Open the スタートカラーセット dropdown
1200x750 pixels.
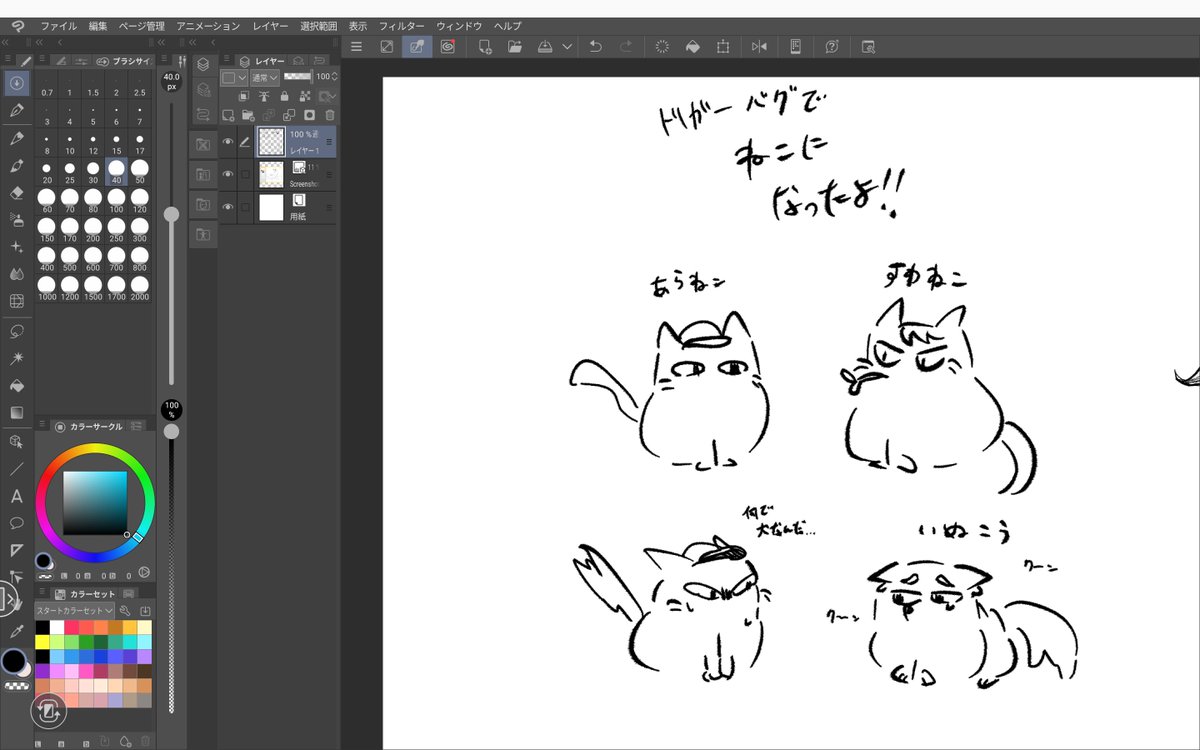(x=75, y=610)
